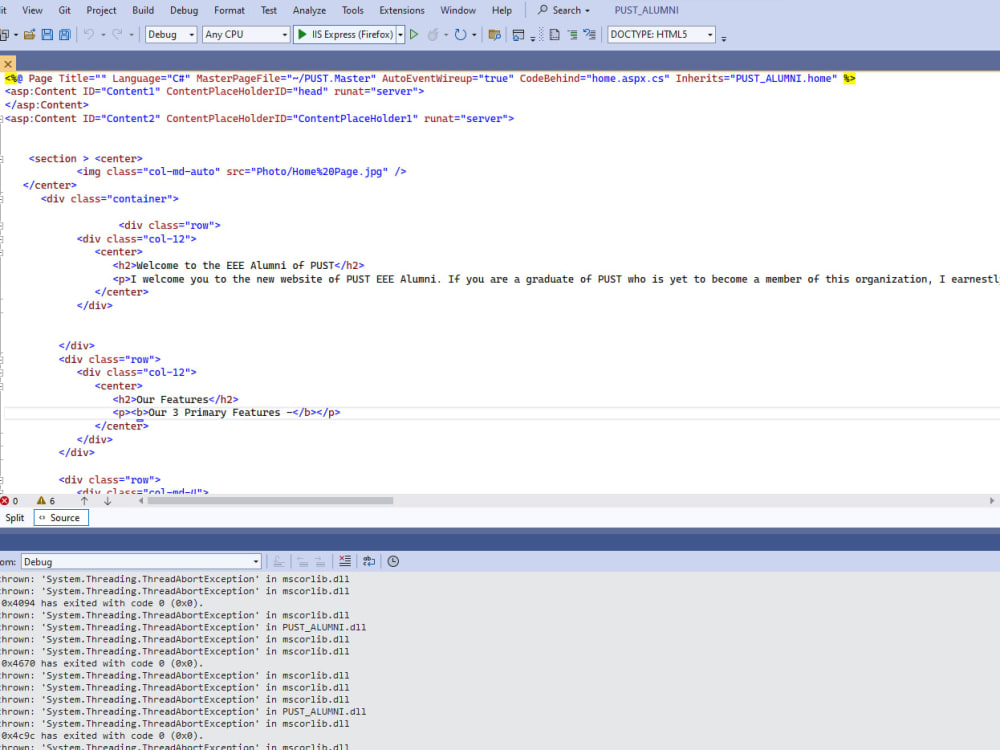Start debugging with IIS Express (Firefox)
This screenshot has width=1000, height=750.
[345, 34]
